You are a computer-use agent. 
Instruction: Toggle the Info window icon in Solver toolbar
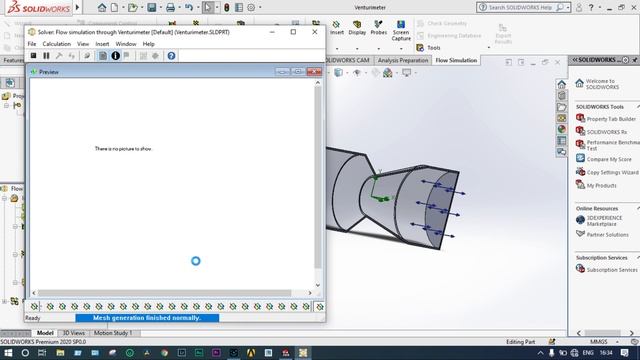click(116, 56)
